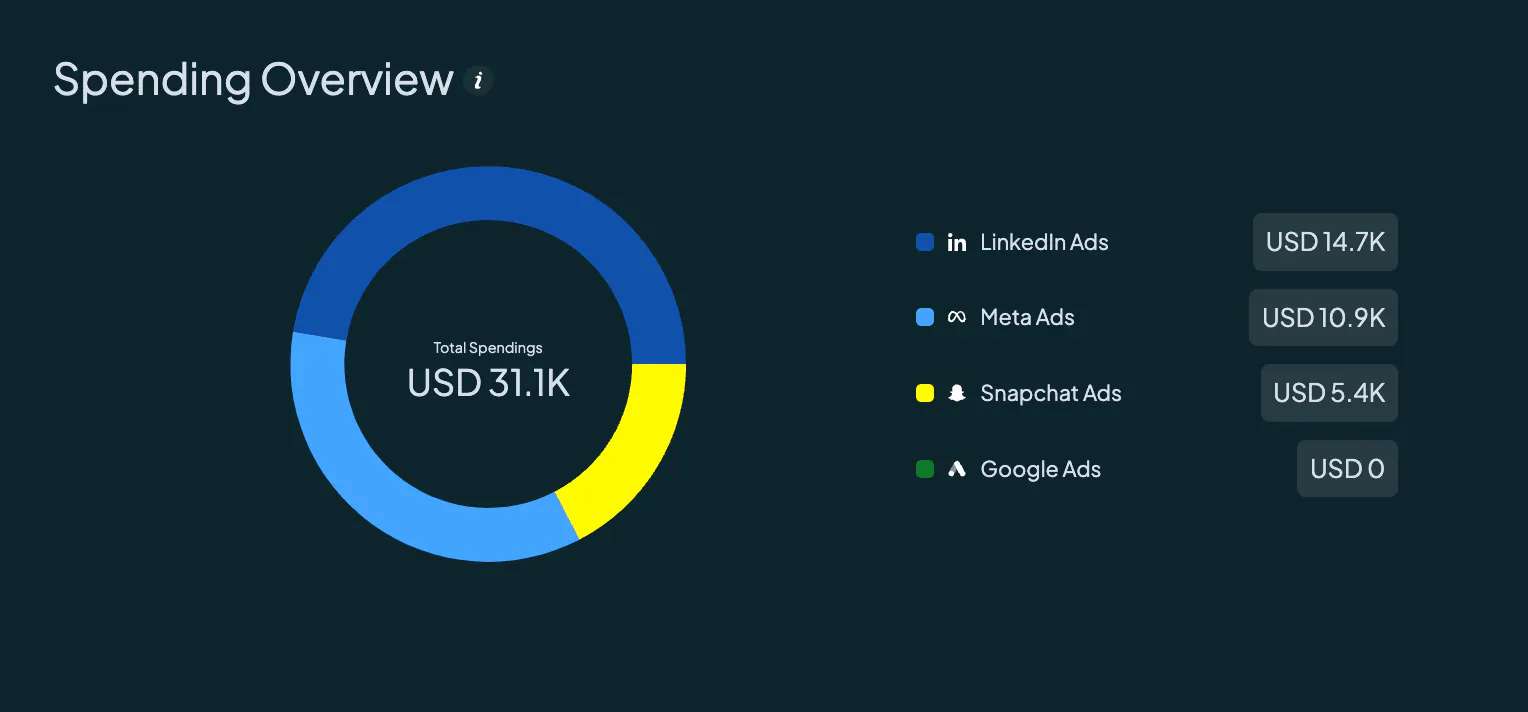
Task: Click the Snapchat ghost icon
Action: (x=957, y=393)
